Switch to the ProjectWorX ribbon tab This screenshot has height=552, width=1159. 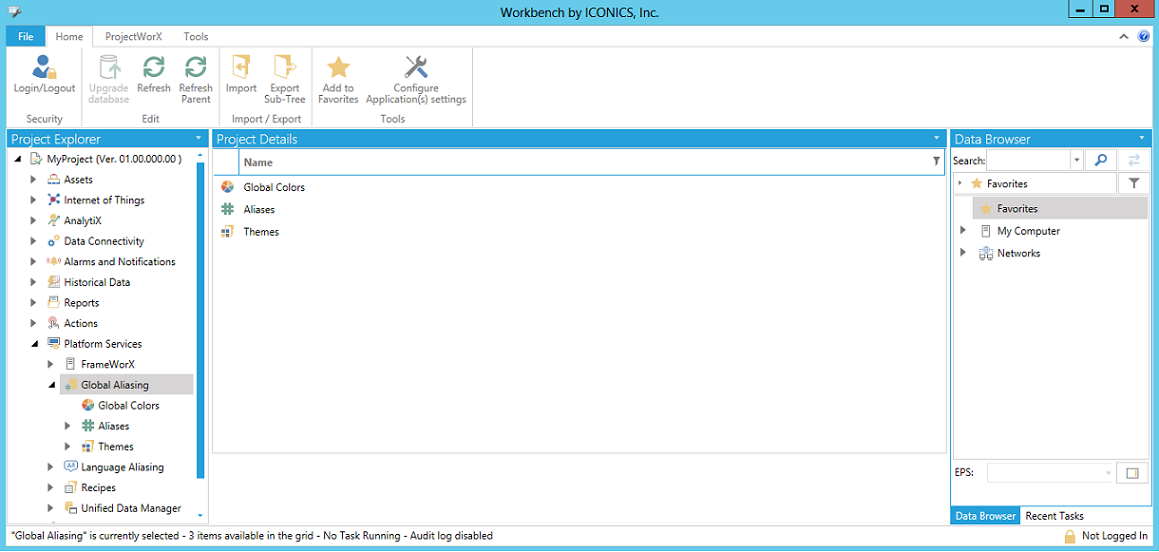[133, 37]
